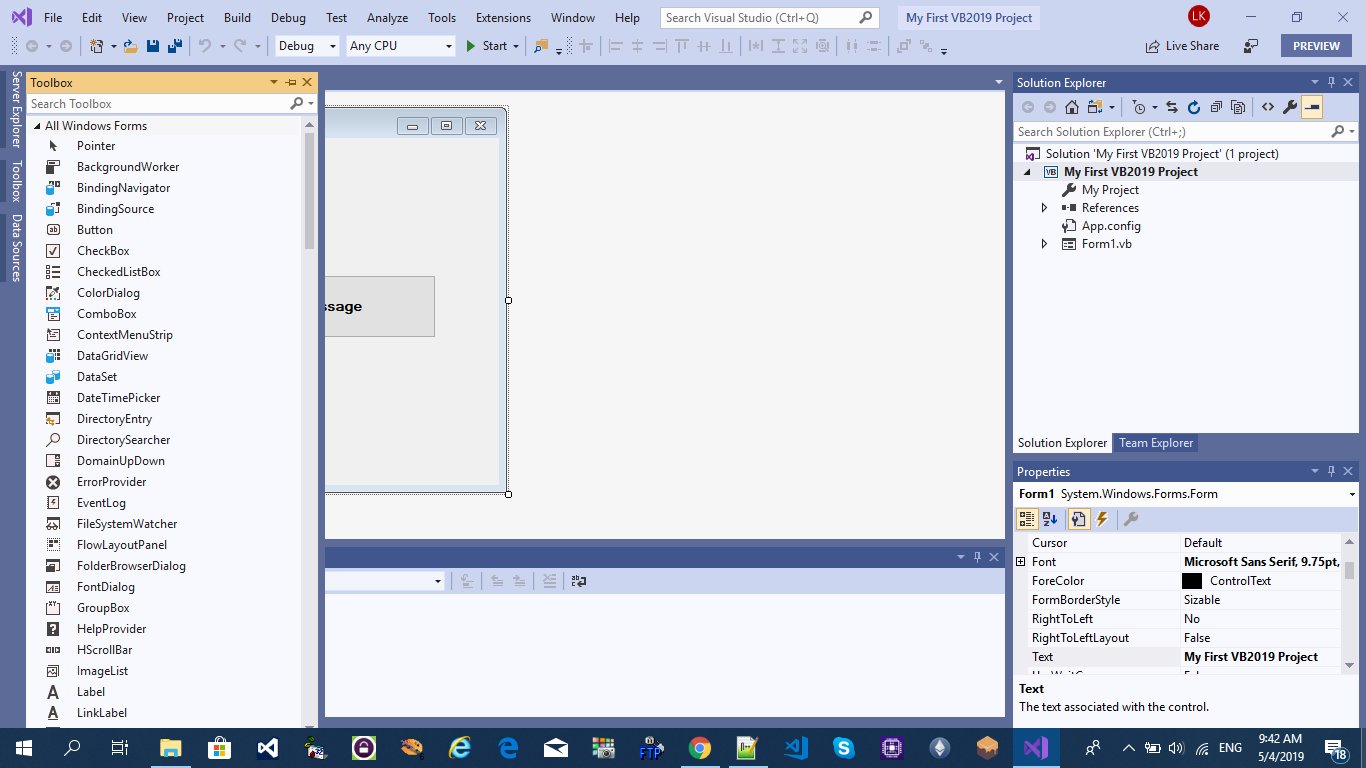Click the Collapse All icon in Solution Explorer

[x=1216, y=107]
